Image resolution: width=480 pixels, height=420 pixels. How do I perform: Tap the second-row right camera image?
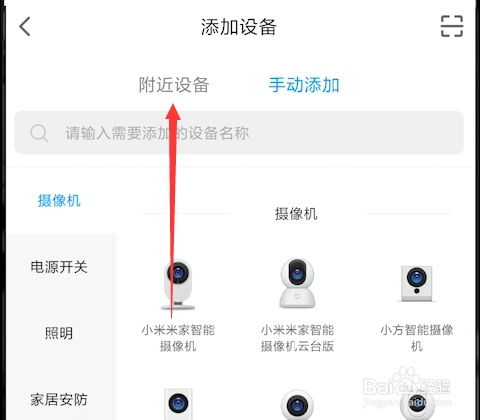pyautogui.click(x=417, y=405)
